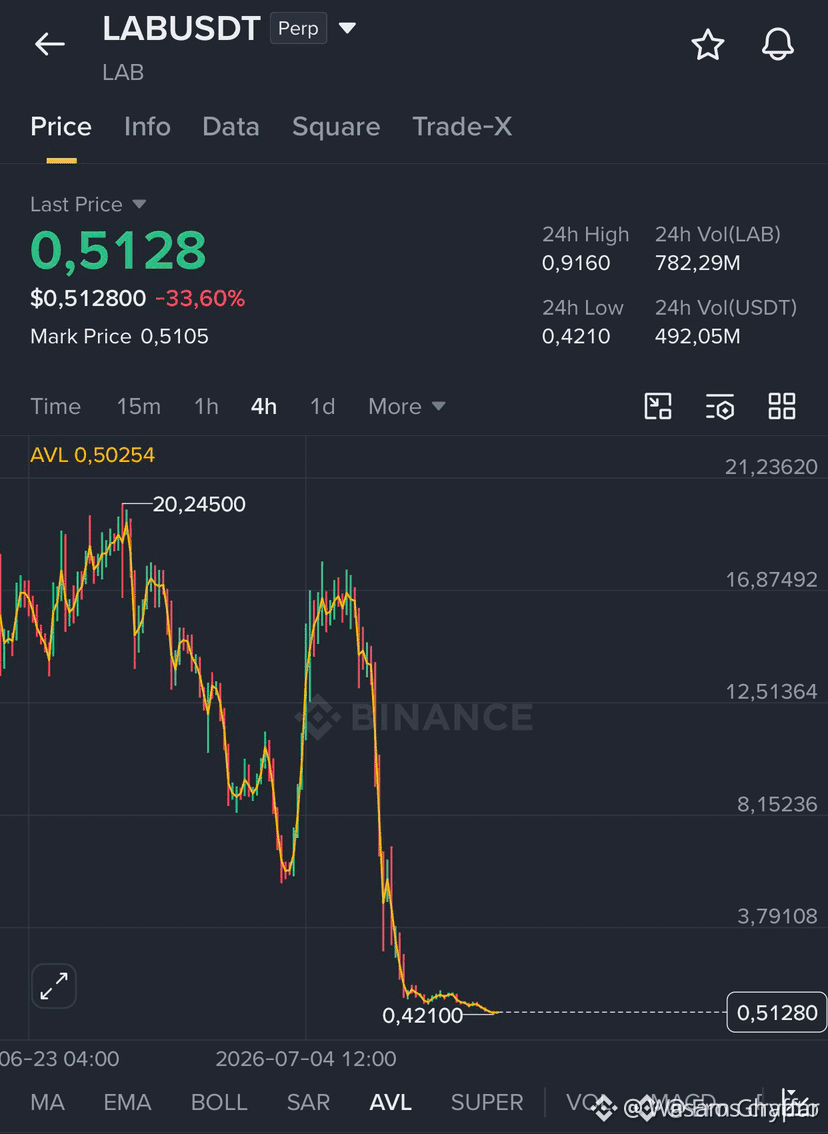Open the Square tab
The width and height of the screenshot is (828, 1134).
(x=336, y=127)
